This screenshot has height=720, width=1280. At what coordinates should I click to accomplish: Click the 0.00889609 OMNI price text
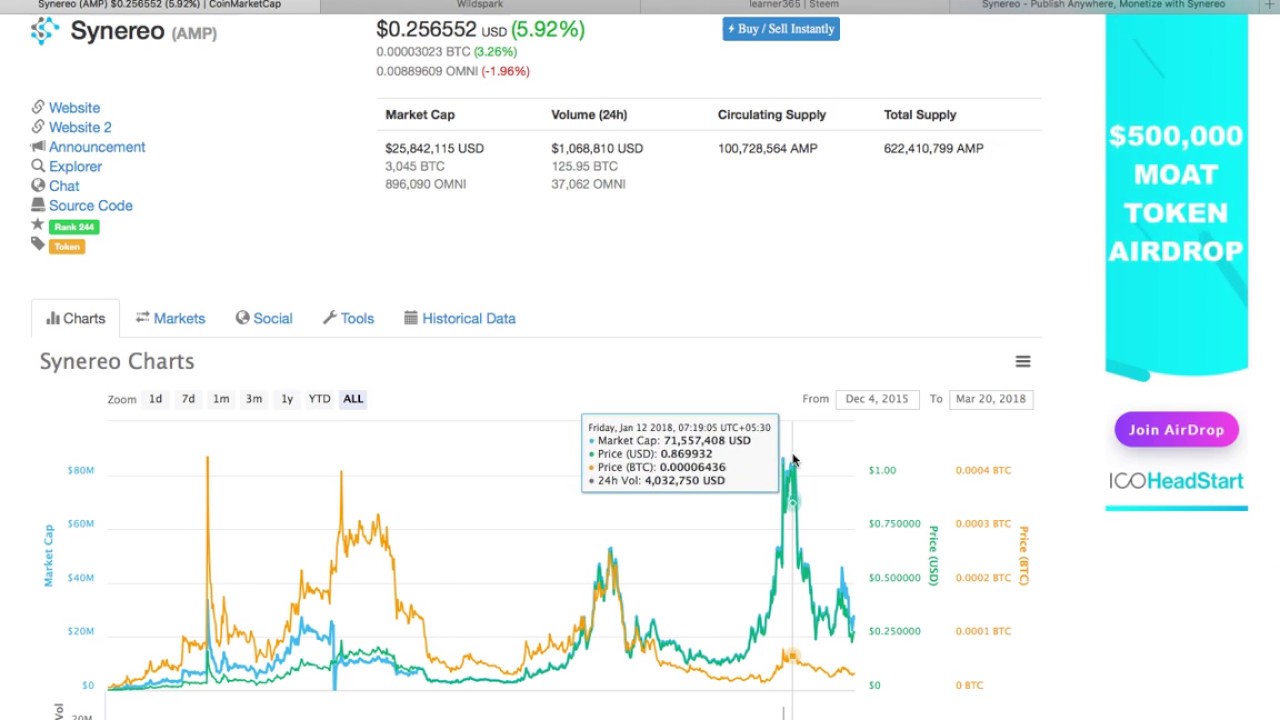point(427,71)
